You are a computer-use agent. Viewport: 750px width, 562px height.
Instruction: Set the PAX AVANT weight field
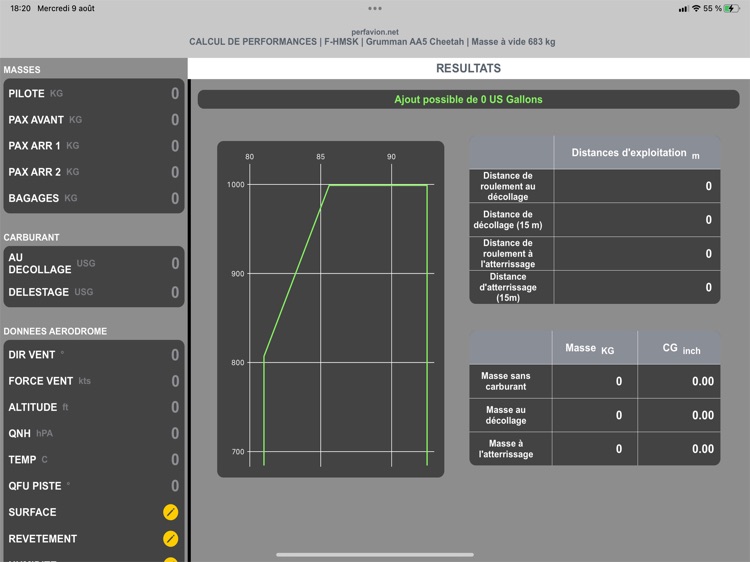pos(94,120)
